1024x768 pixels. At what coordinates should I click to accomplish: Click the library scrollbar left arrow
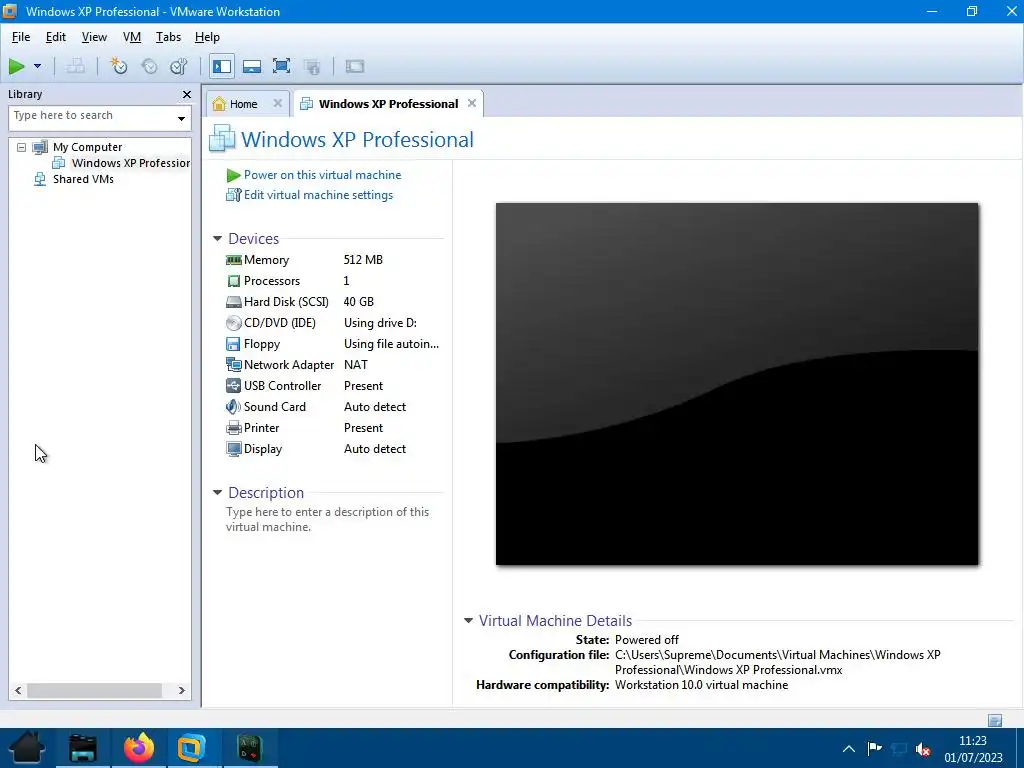click(18, 690)
